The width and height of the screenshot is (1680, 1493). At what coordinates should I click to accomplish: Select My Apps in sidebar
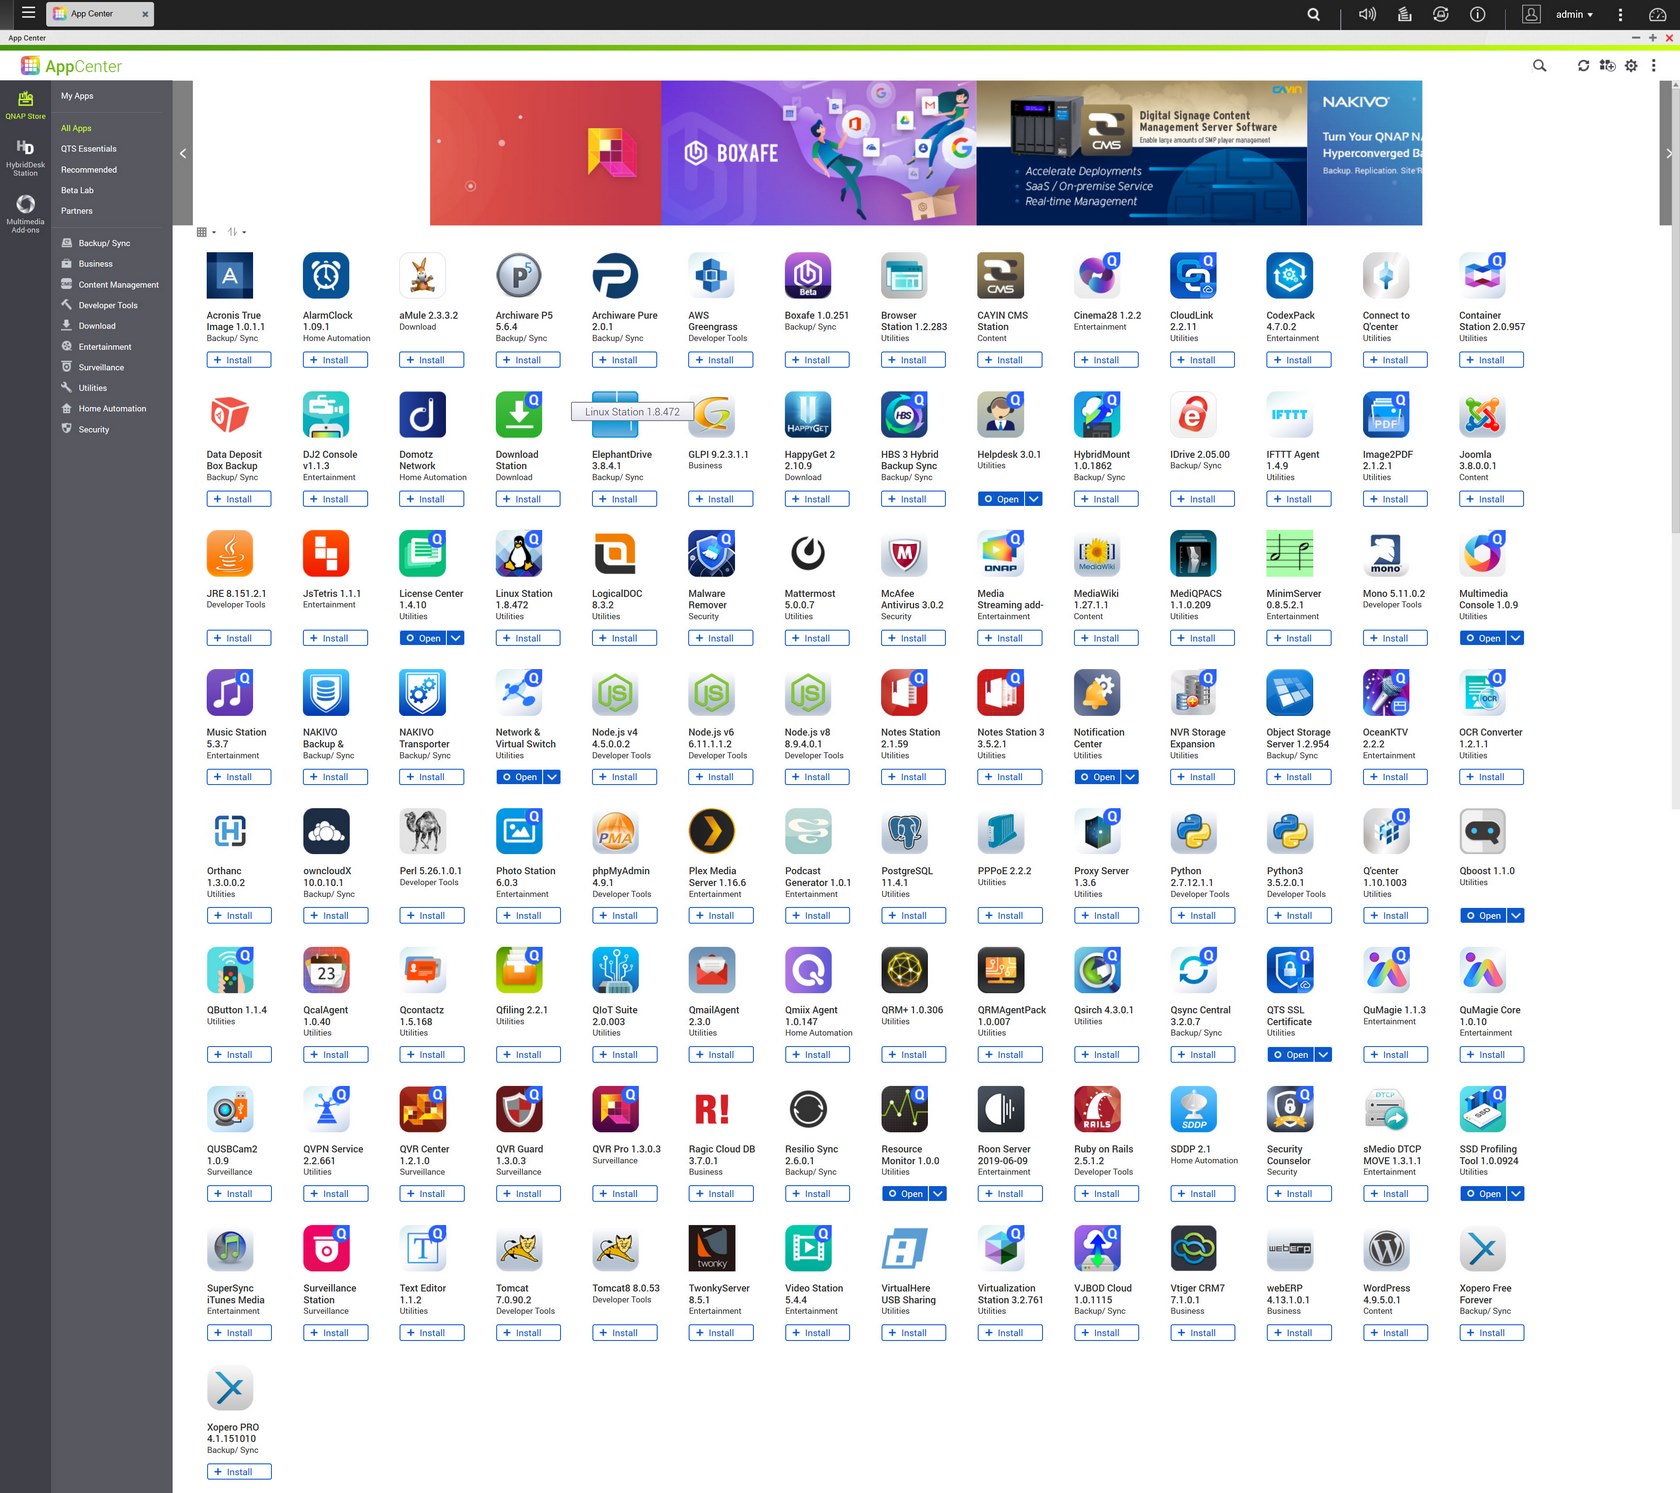pyautogui.click(x=77, y=96)
